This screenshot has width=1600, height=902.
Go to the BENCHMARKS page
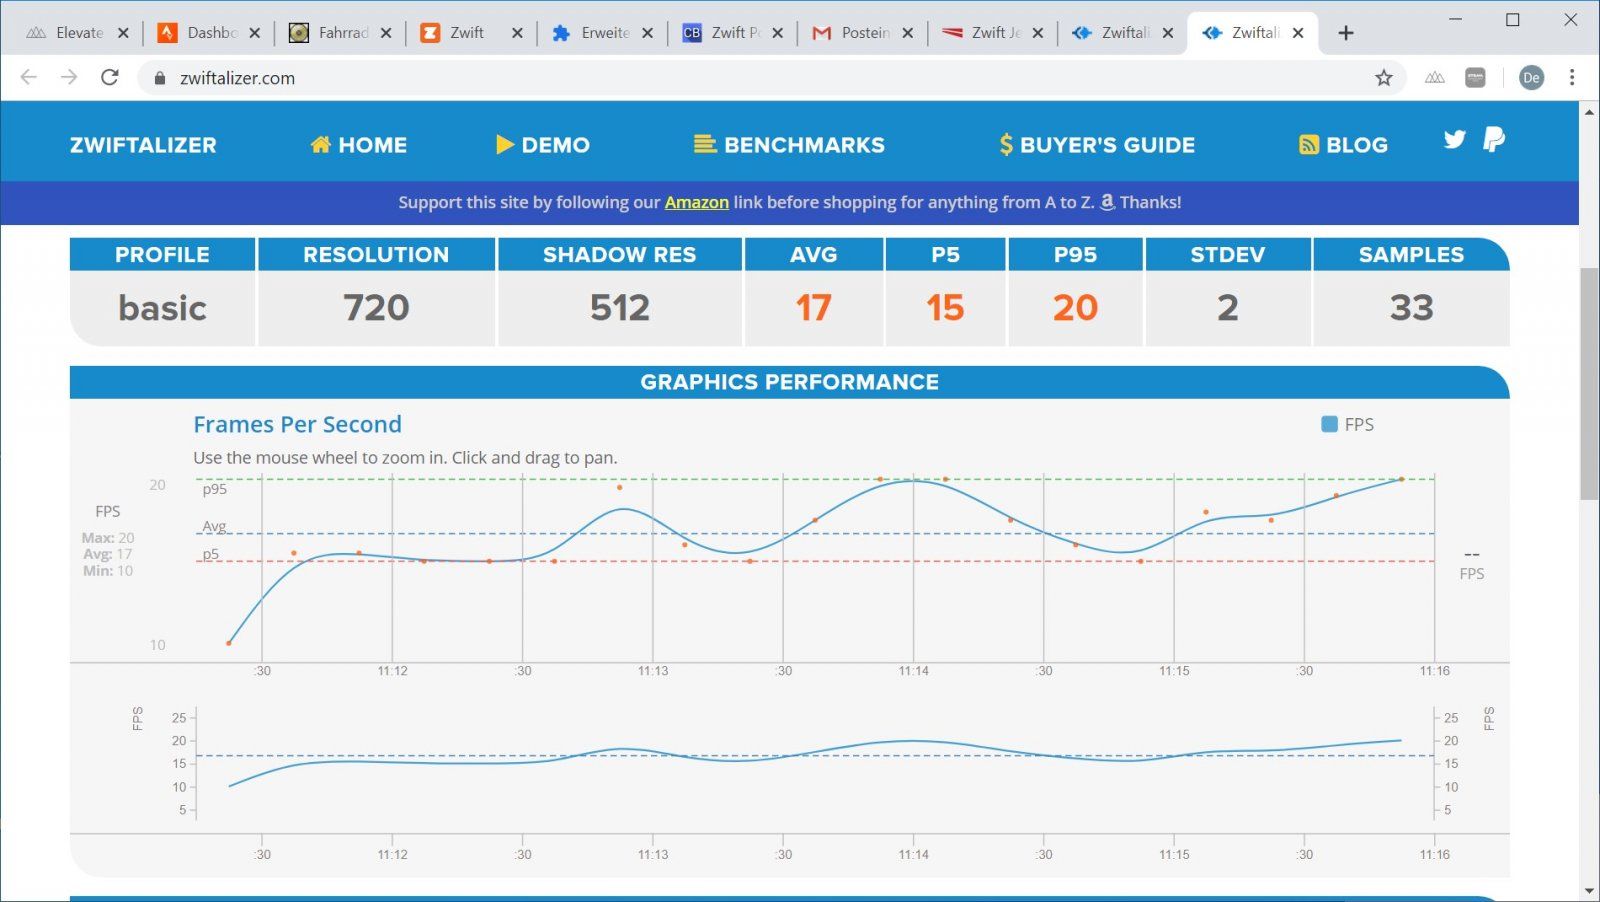click(789, 145)
